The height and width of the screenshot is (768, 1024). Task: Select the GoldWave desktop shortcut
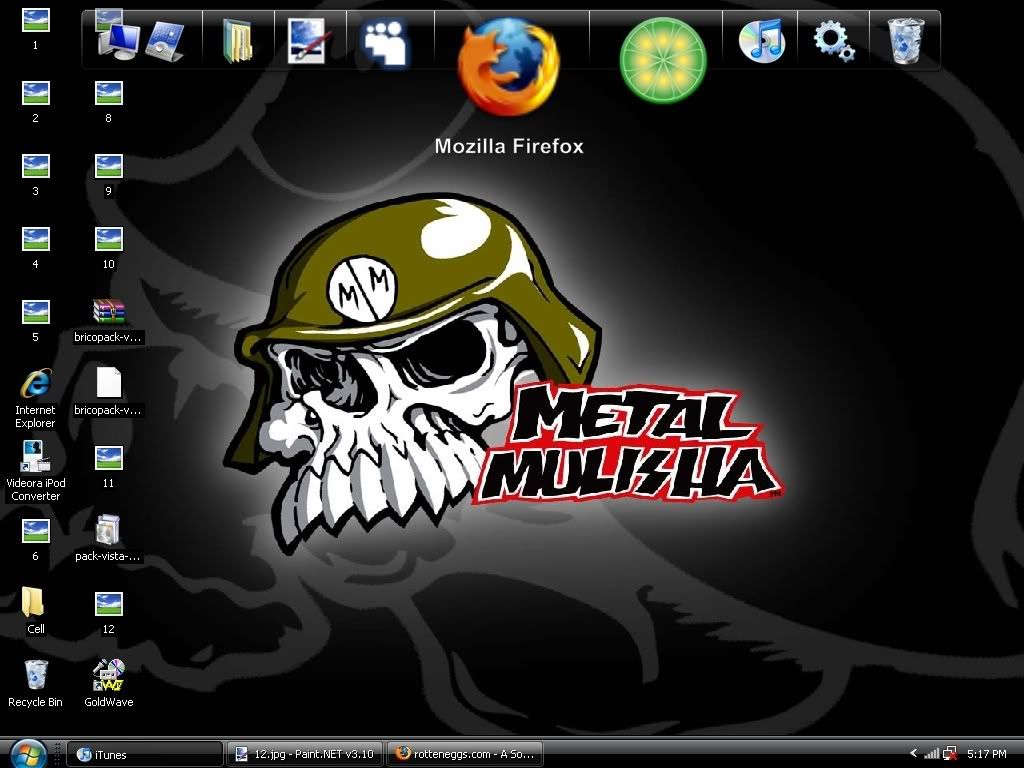tap(108, 684)
